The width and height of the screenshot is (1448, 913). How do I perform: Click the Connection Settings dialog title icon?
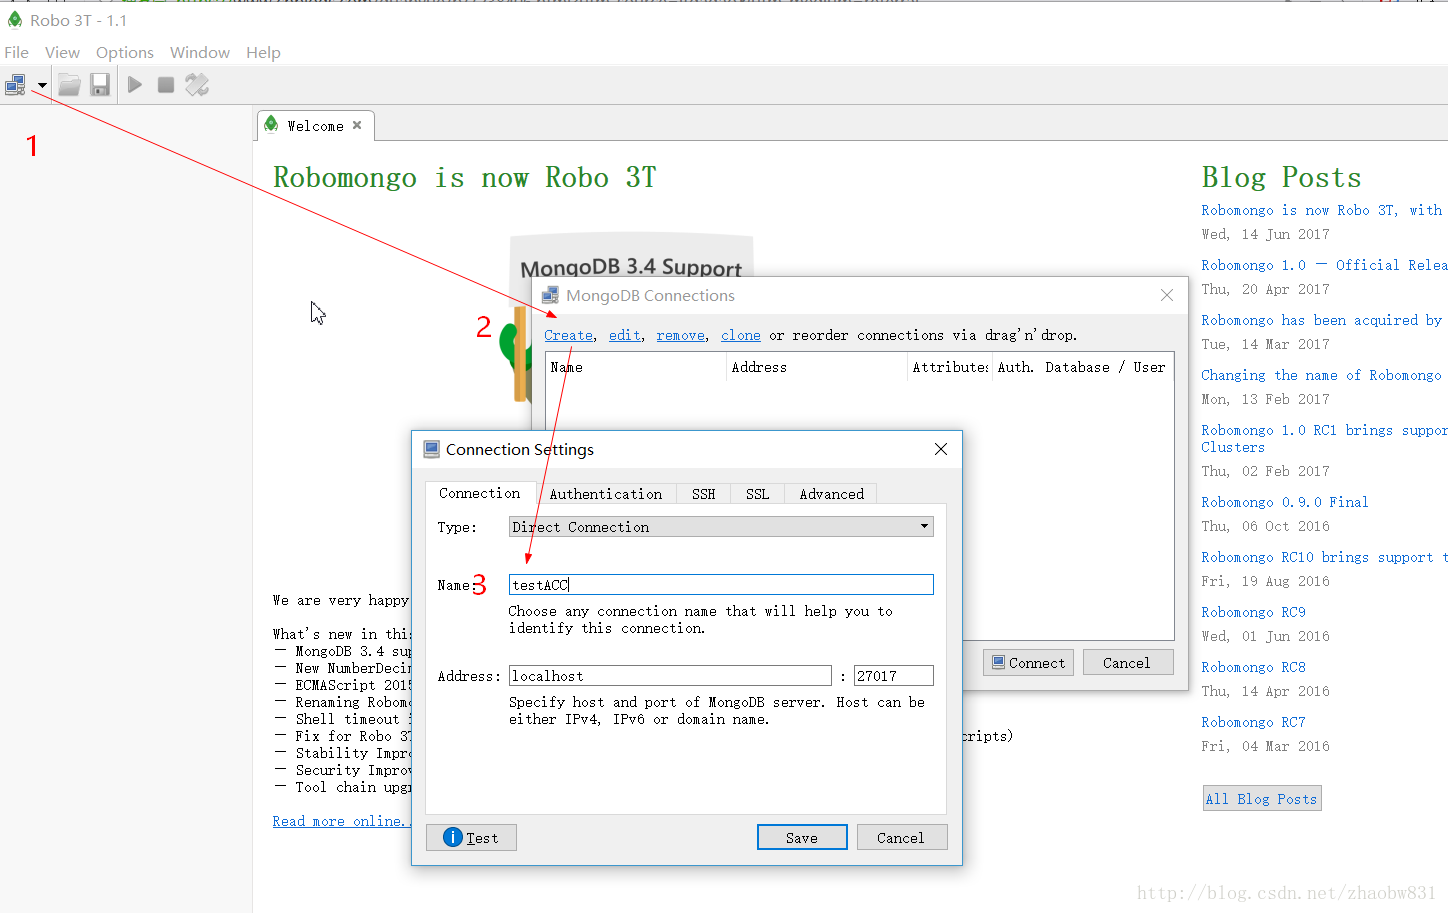point(432,449)
